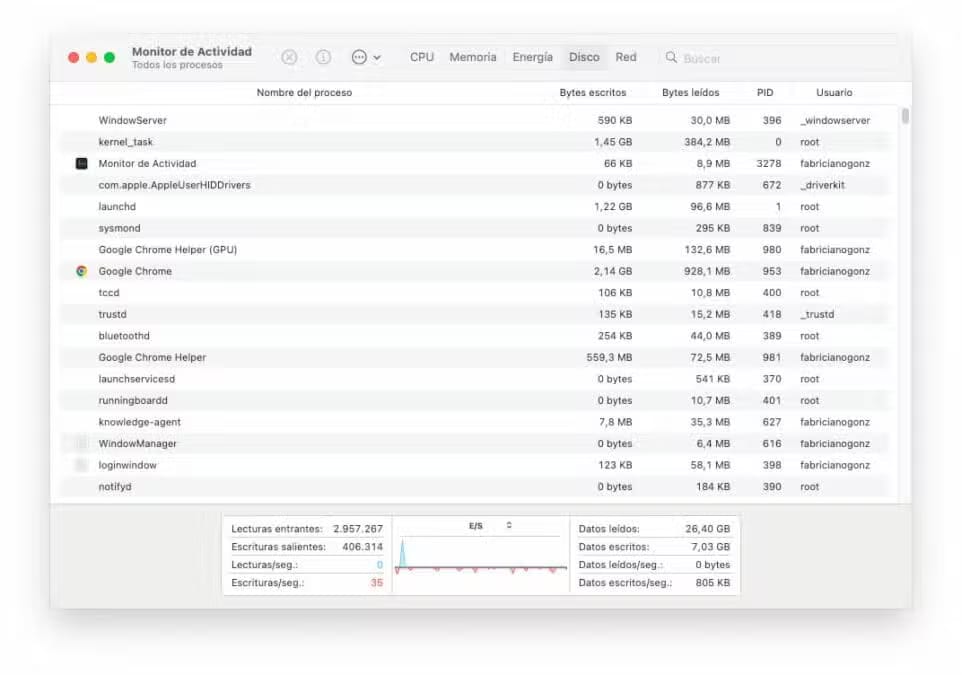Image resolution: width=962 pixels, height=675 pixels.
Task: Click the Datos leídos value 26,40 GB
Action: pyautogui.click(x=707, y=528)
